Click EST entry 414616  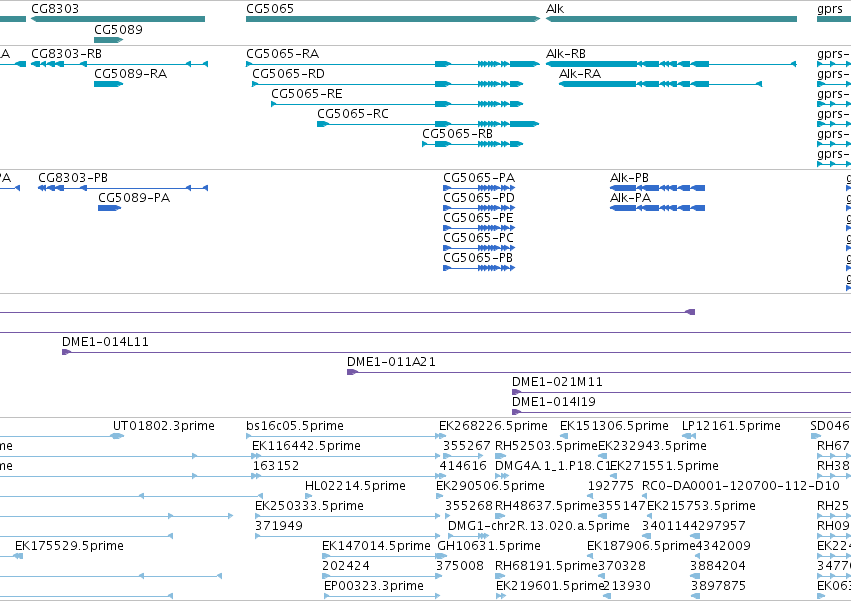(463, 466)
